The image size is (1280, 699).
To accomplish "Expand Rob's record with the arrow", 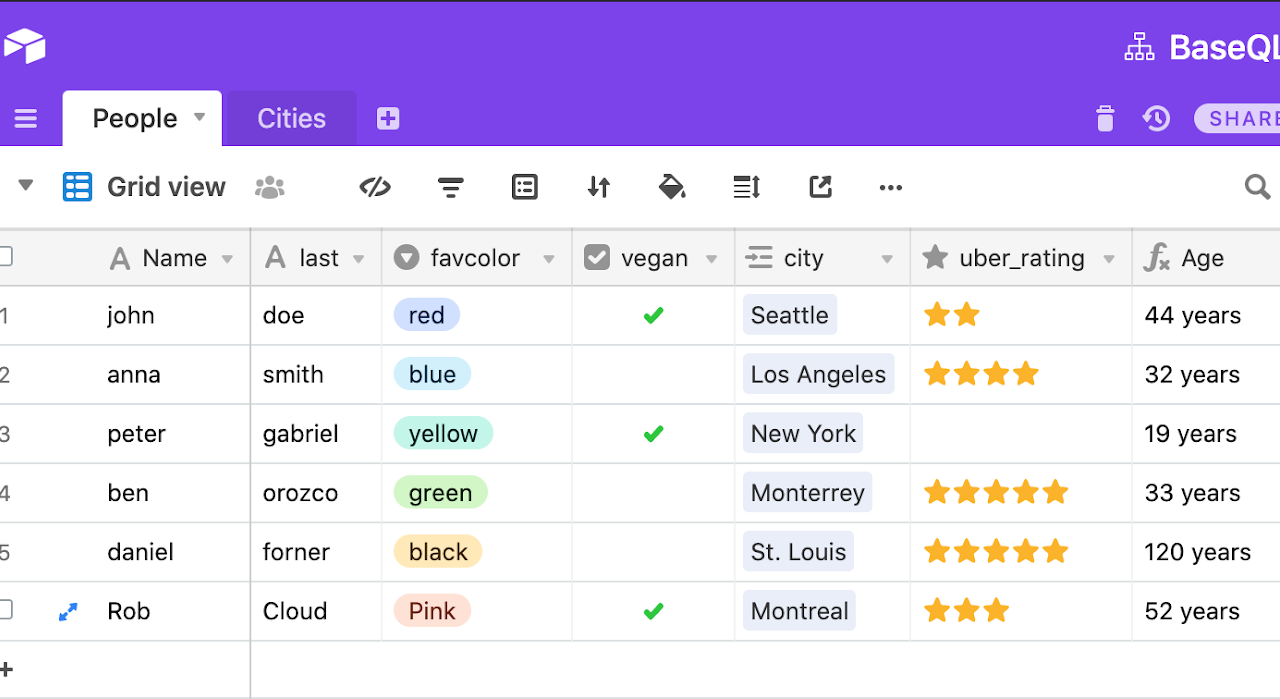I will click(x=67, y=611).
